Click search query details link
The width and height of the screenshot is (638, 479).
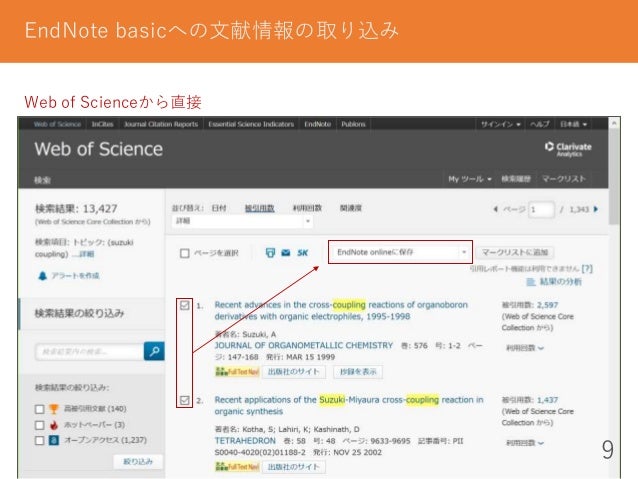[x=87, y=254]
